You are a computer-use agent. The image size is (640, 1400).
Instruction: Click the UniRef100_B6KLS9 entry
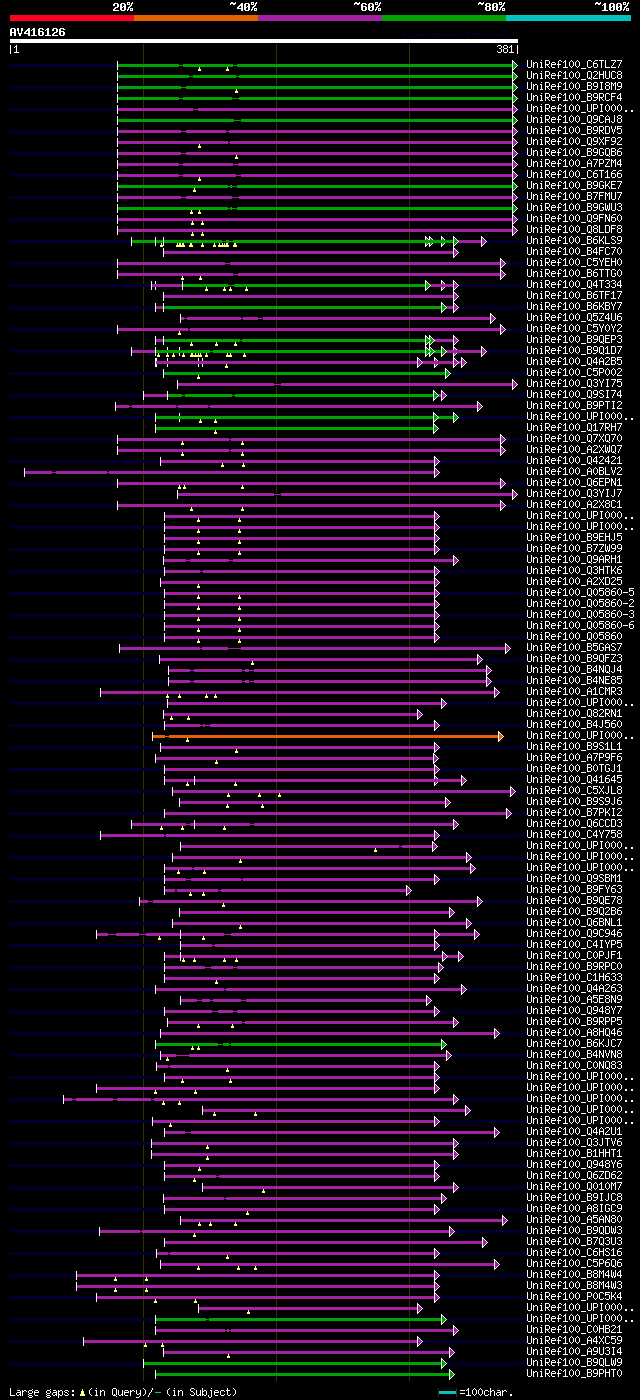(x=576, y=241)
